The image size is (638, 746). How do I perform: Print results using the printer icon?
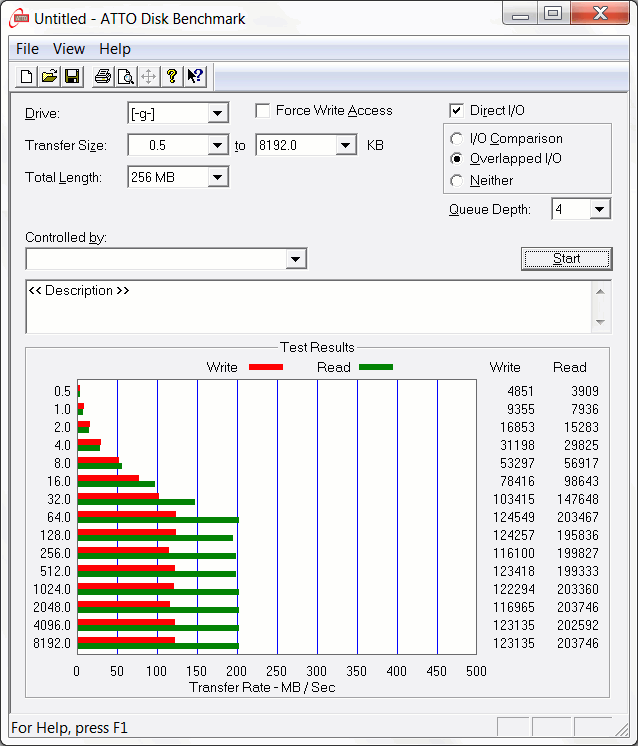(x=103, y=76)
